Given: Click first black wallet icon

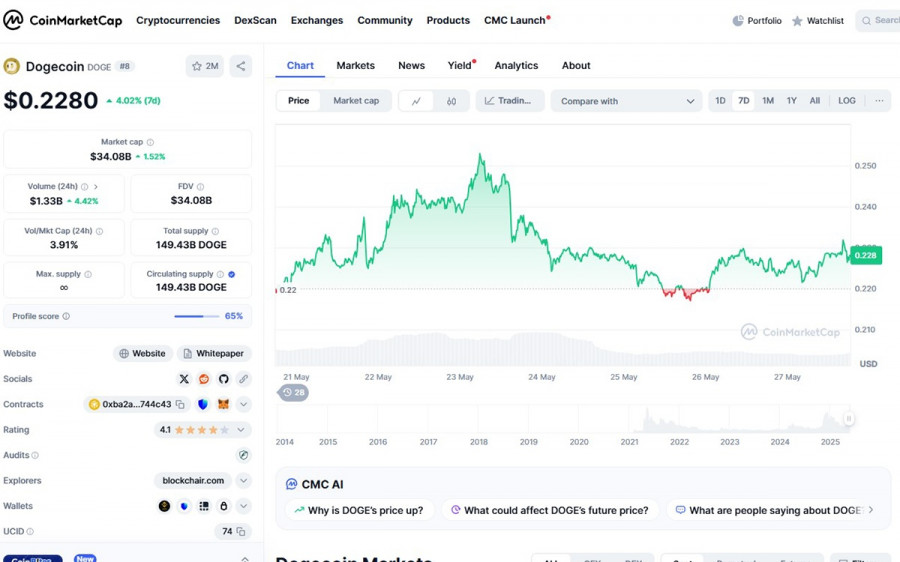Looking at the screenshot, I should tap(164, 506).
